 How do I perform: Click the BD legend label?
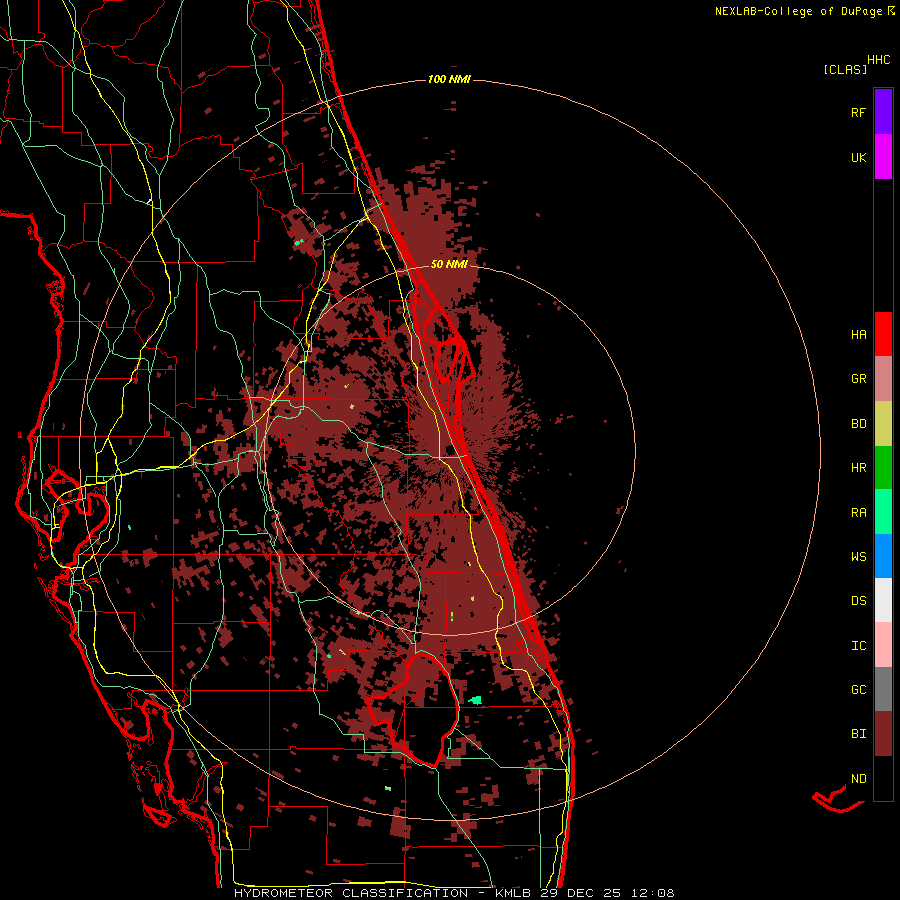[858, 424]
